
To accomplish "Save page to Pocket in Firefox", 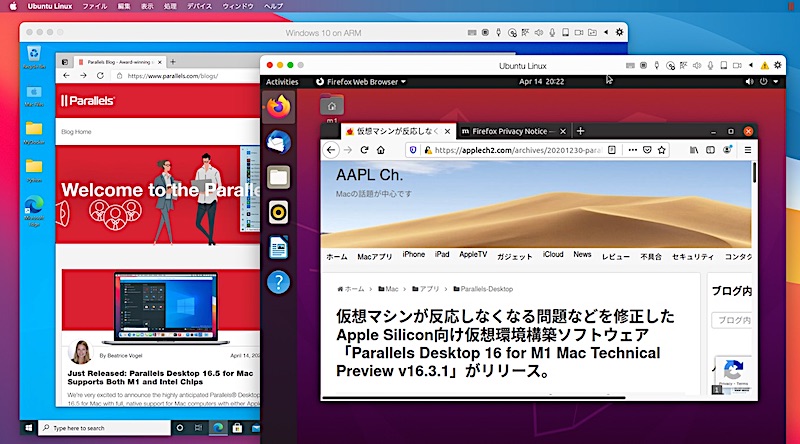I will coord(647,150).
